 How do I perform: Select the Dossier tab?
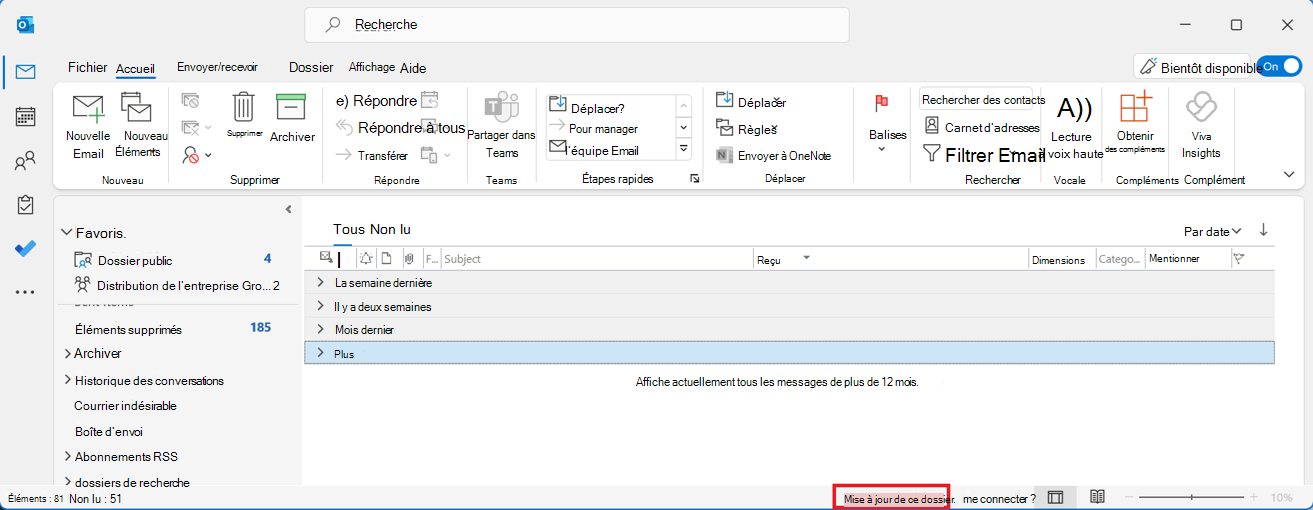coord(311,68)
